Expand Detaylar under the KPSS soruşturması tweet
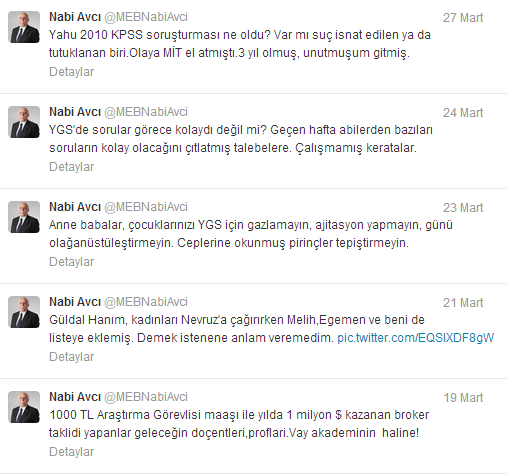Image resolution: width=507 pixels, height=475 pixels. click(72, 72)
